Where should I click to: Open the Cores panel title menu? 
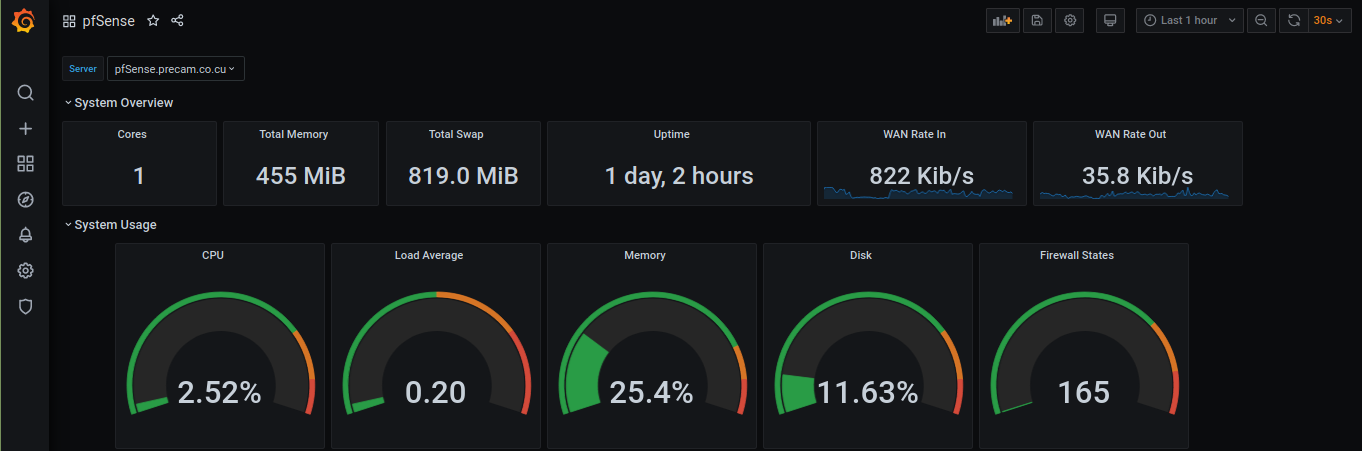(x=132, y=134)
